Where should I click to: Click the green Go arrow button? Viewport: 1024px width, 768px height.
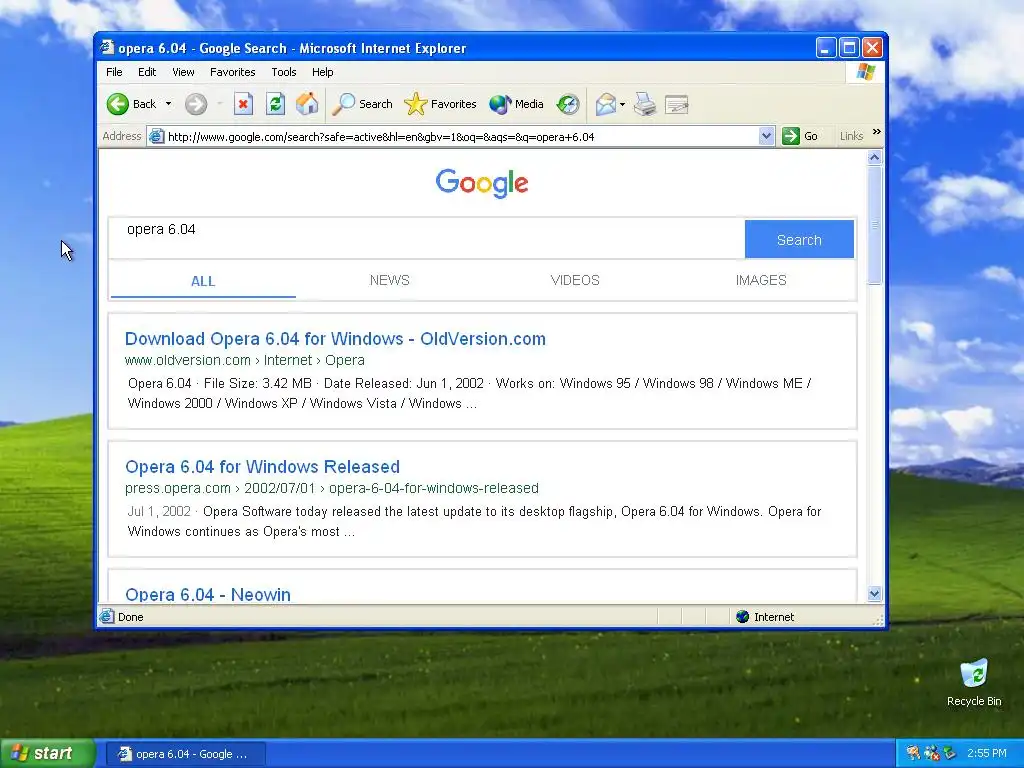(x=791, y=136)
